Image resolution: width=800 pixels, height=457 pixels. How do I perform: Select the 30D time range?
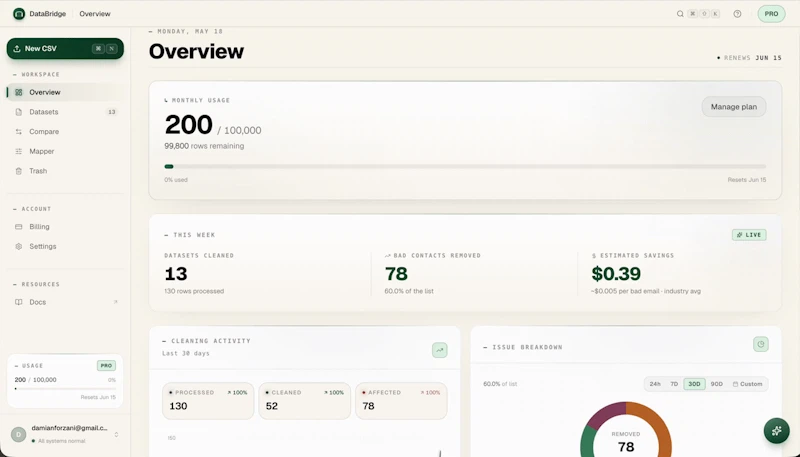click(694, 384)
